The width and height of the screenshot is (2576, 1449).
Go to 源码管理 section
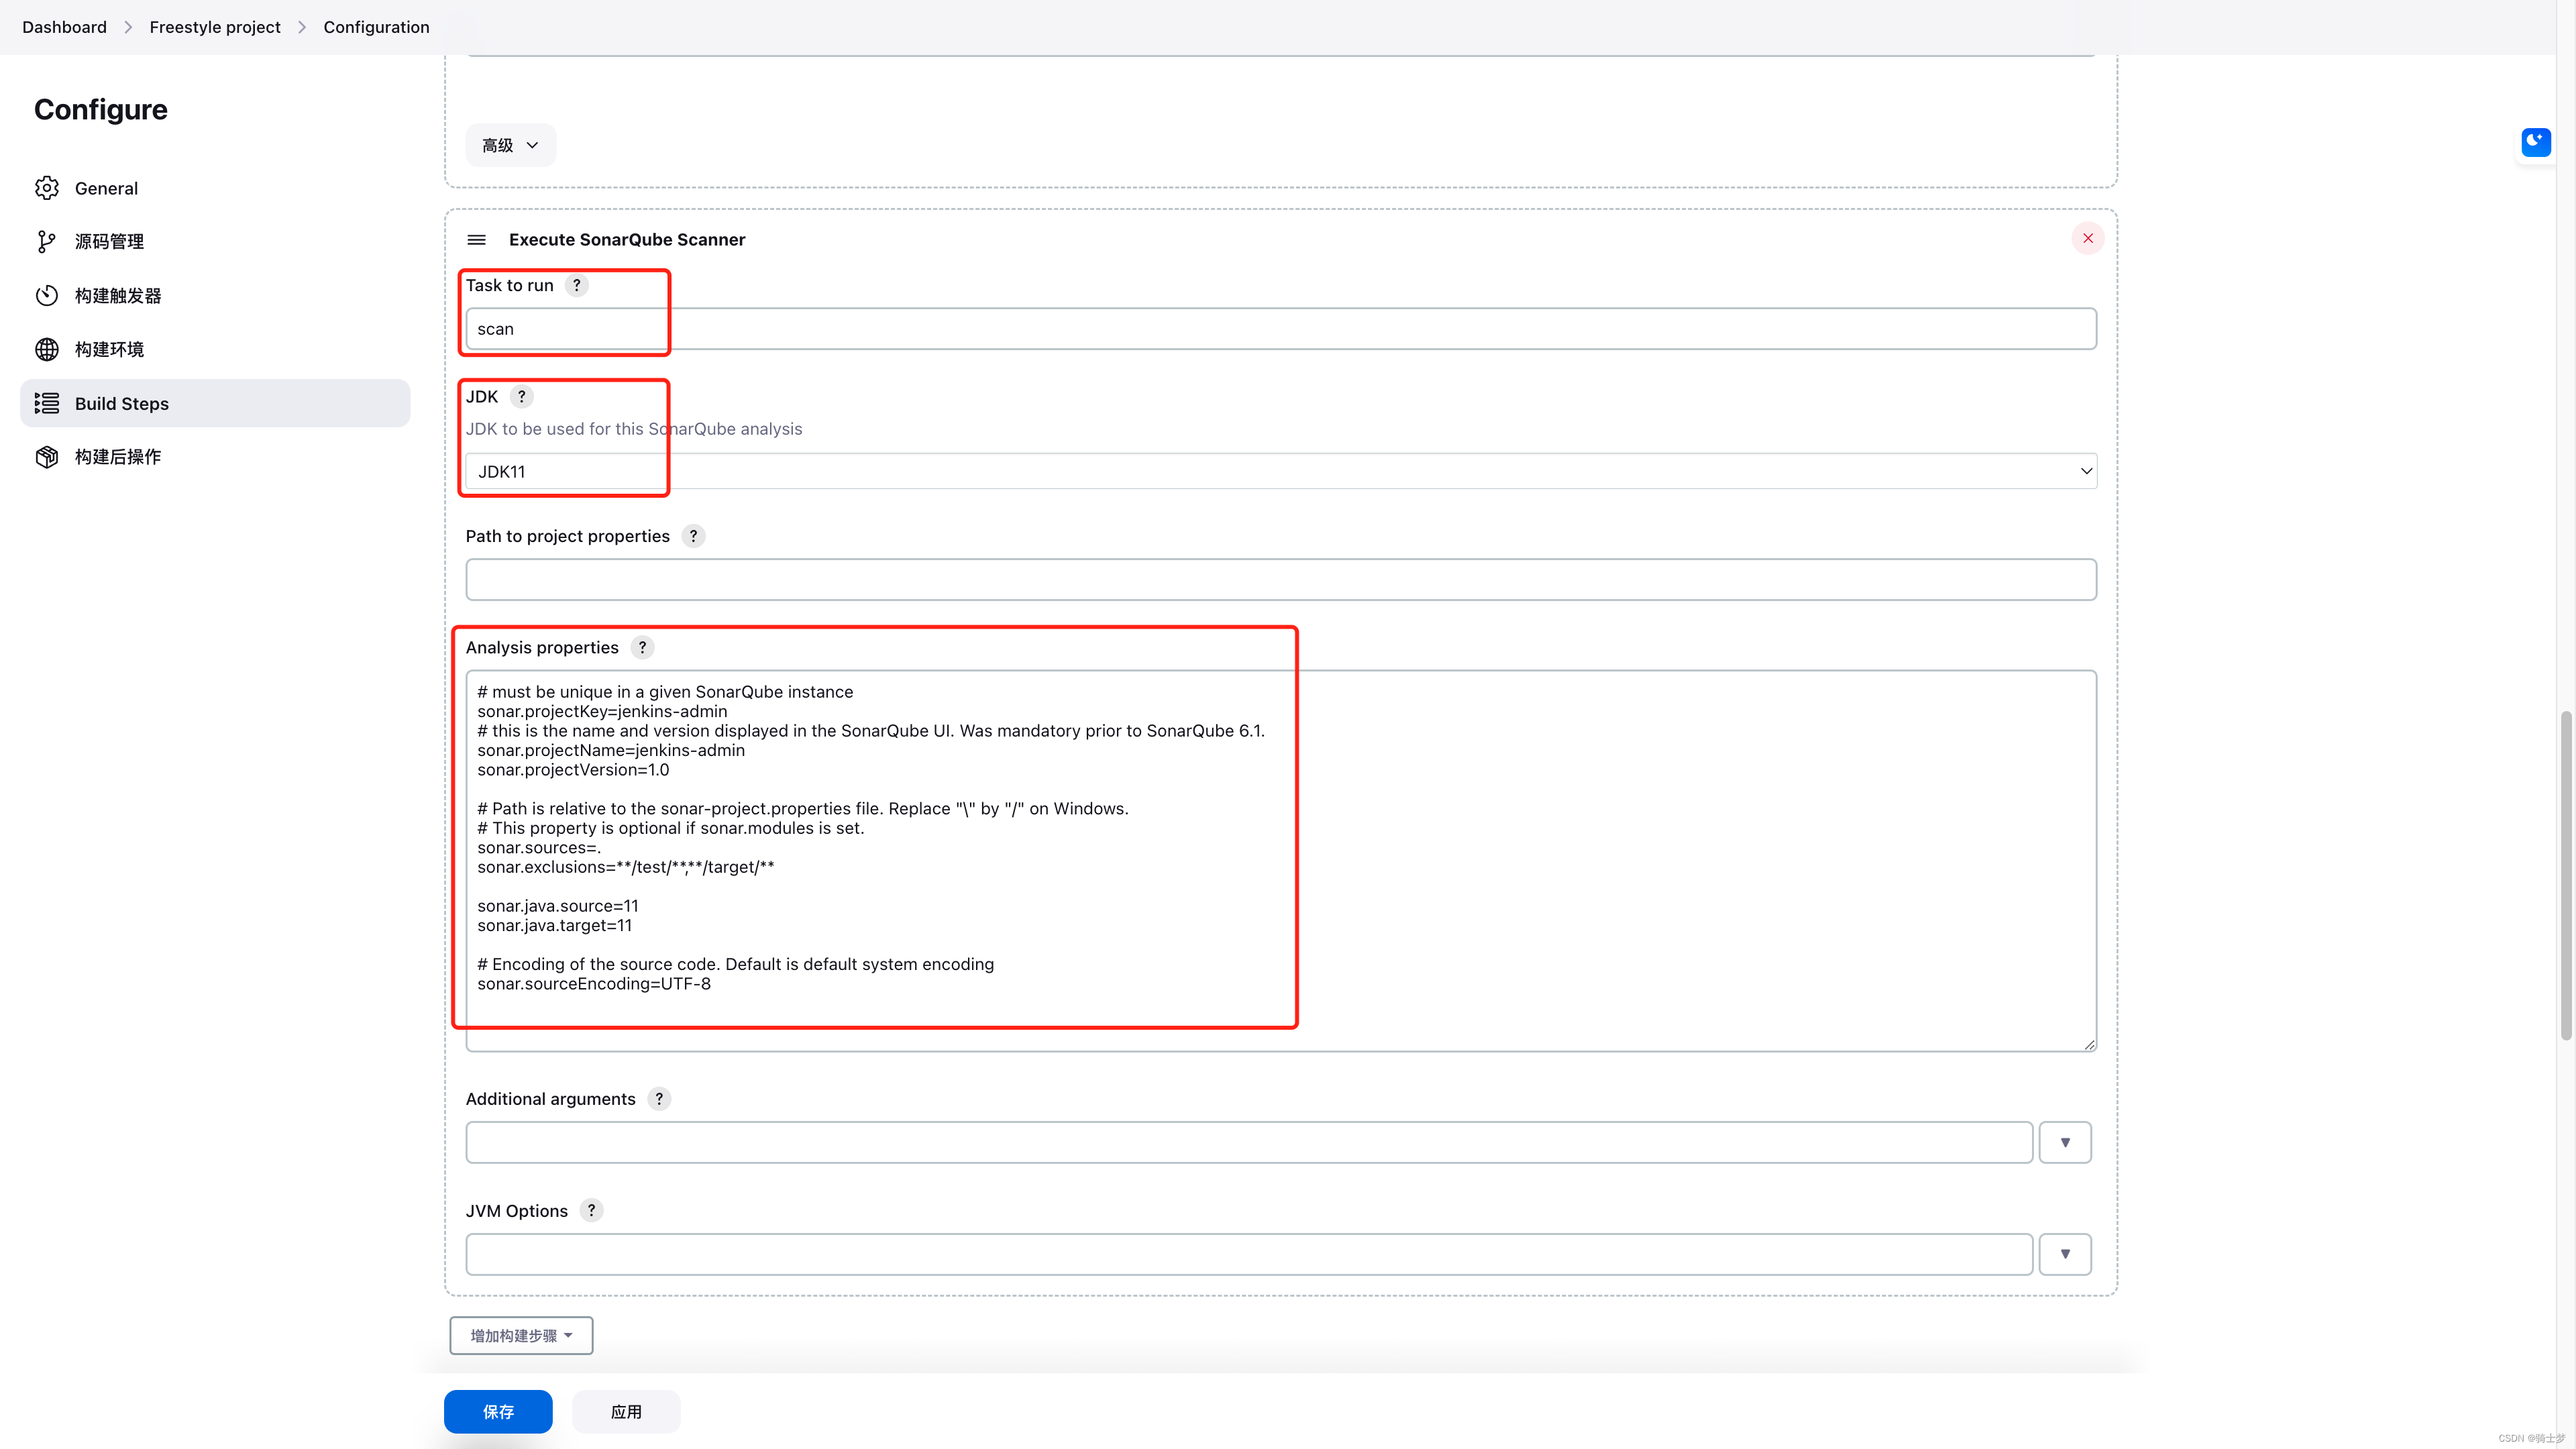tap(215, 241)
